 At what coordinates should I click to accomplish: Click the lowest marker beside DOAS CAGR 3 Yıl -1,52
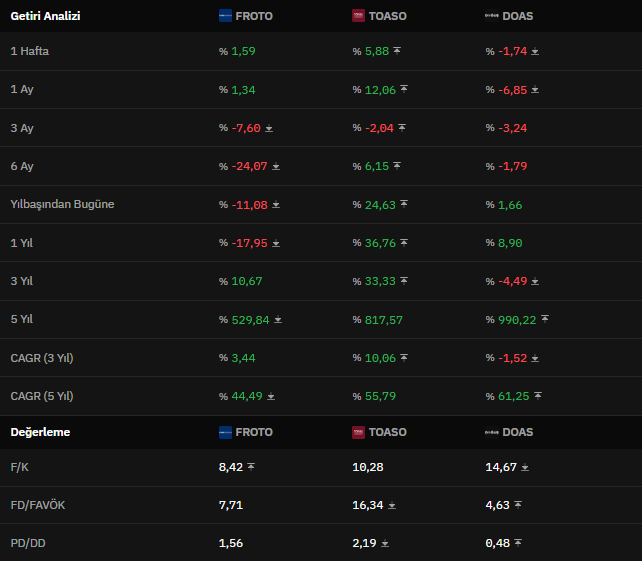[535, 359]
